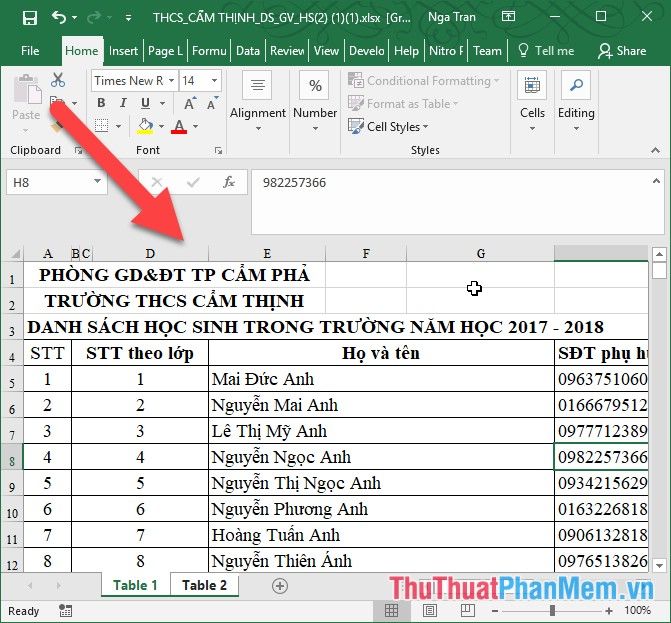The image size is (671, 623).
Task: Apply the red Font Color
Action: (179, 127)
